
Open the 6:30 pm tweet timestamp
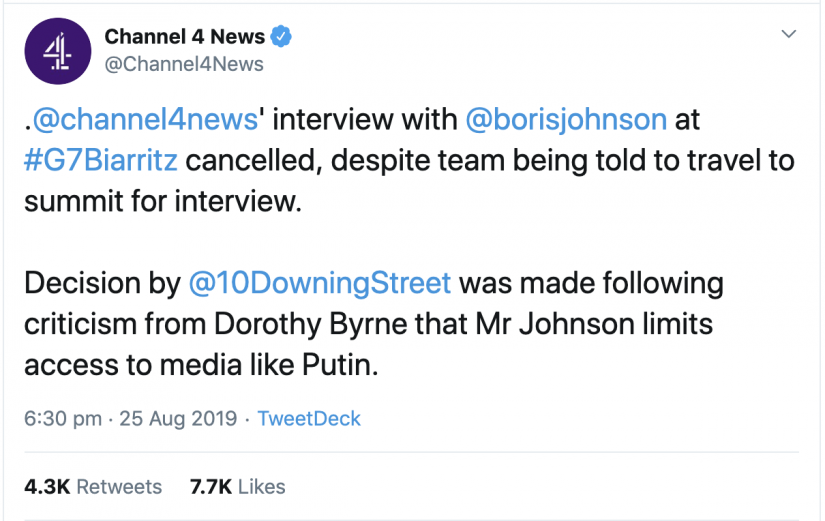63,419
